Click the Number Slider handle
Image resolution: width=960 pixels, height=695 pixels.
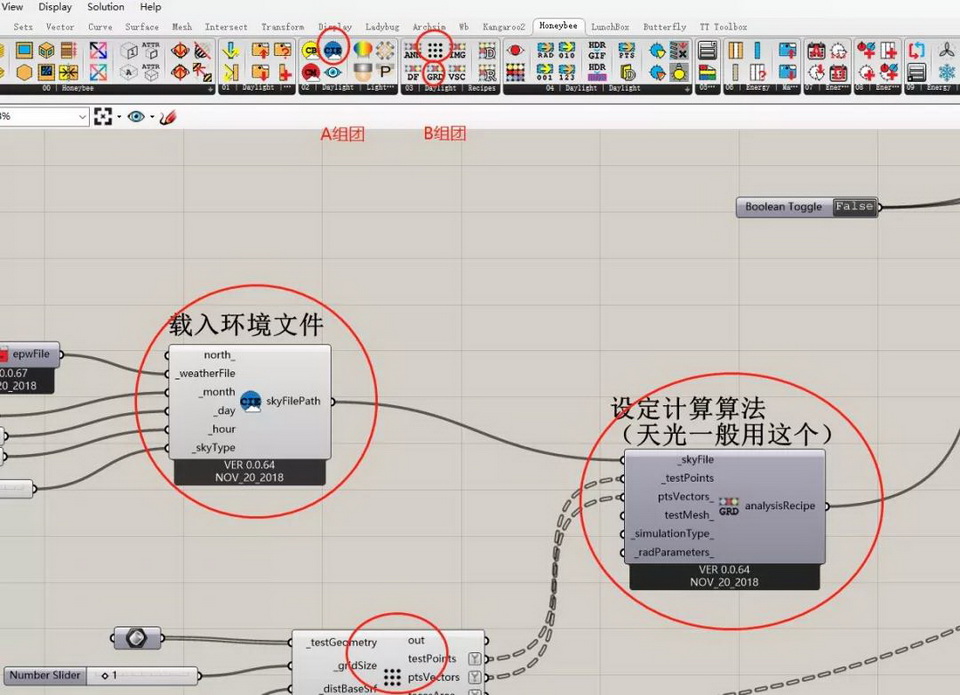pos(103,676)
